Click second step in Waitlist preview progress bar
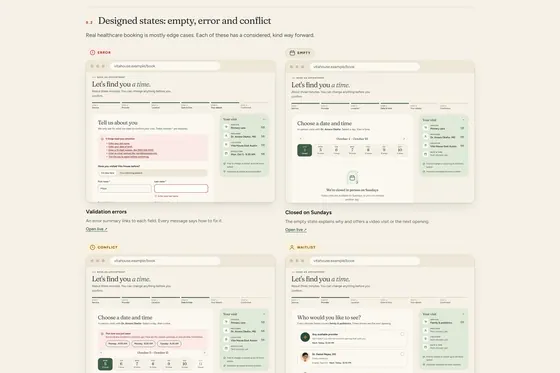The height and width of the screenshot is (373, 560). [x=335, y=300]
